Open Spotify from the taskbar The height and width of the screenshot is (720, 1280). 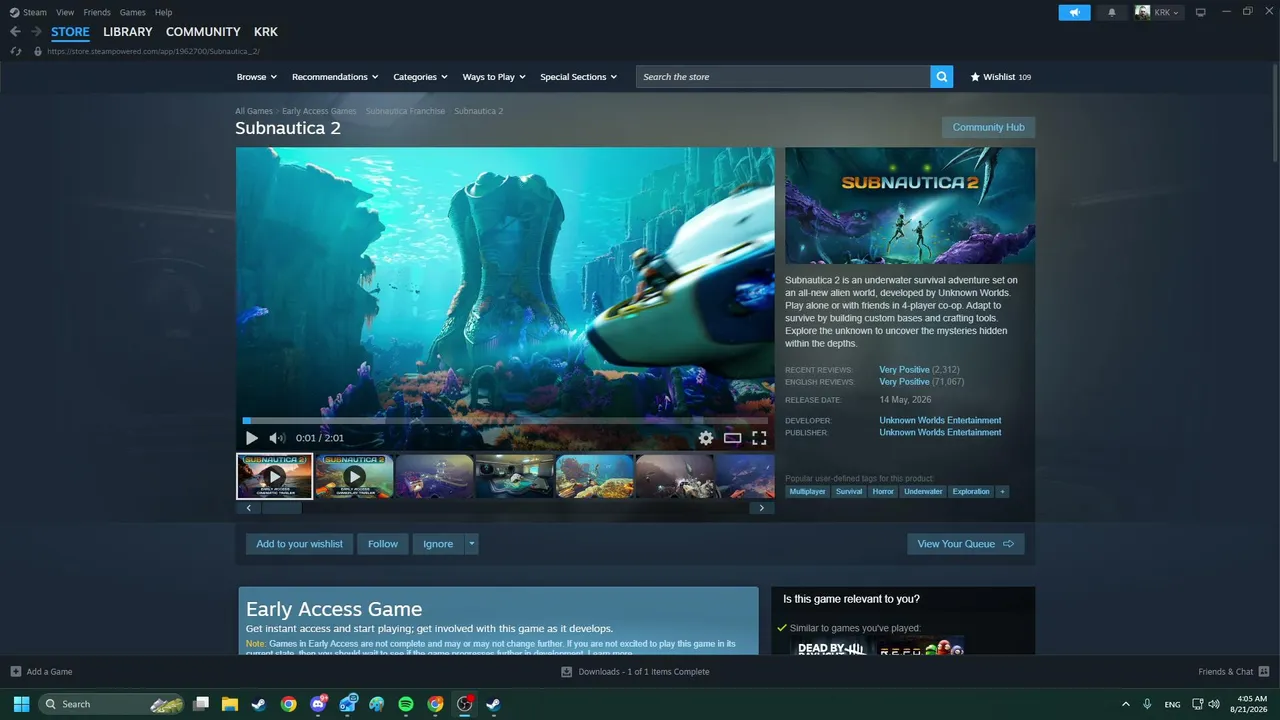(406, 704)
